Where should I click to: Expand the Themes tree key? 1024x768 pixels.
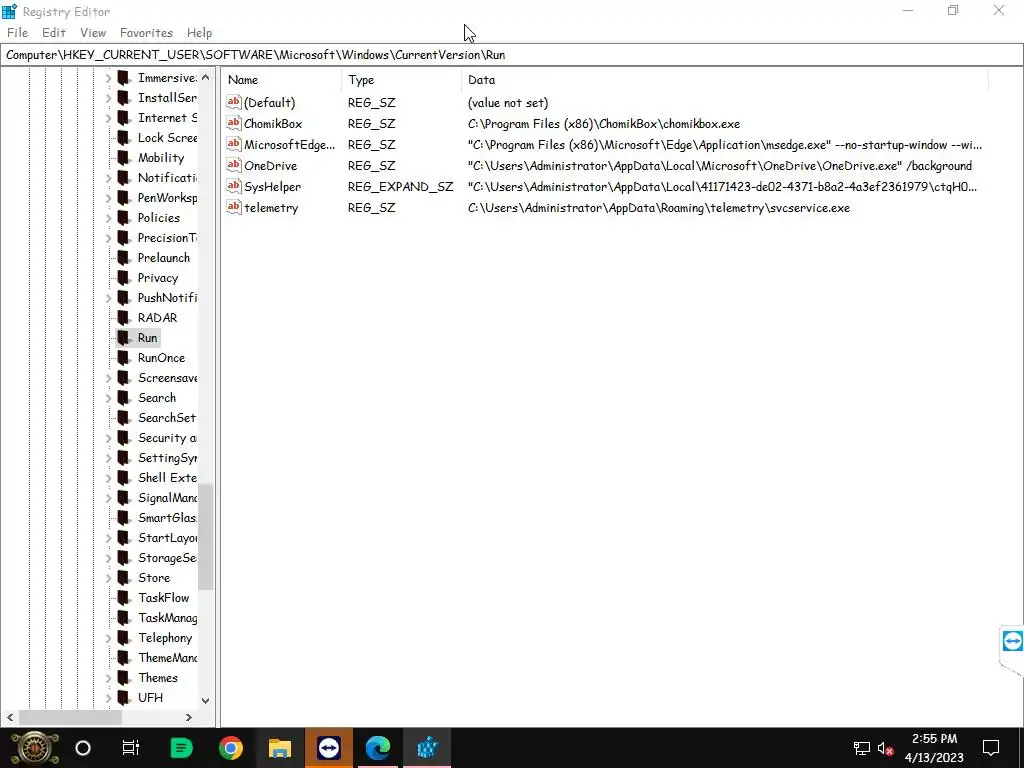[108, 678]
